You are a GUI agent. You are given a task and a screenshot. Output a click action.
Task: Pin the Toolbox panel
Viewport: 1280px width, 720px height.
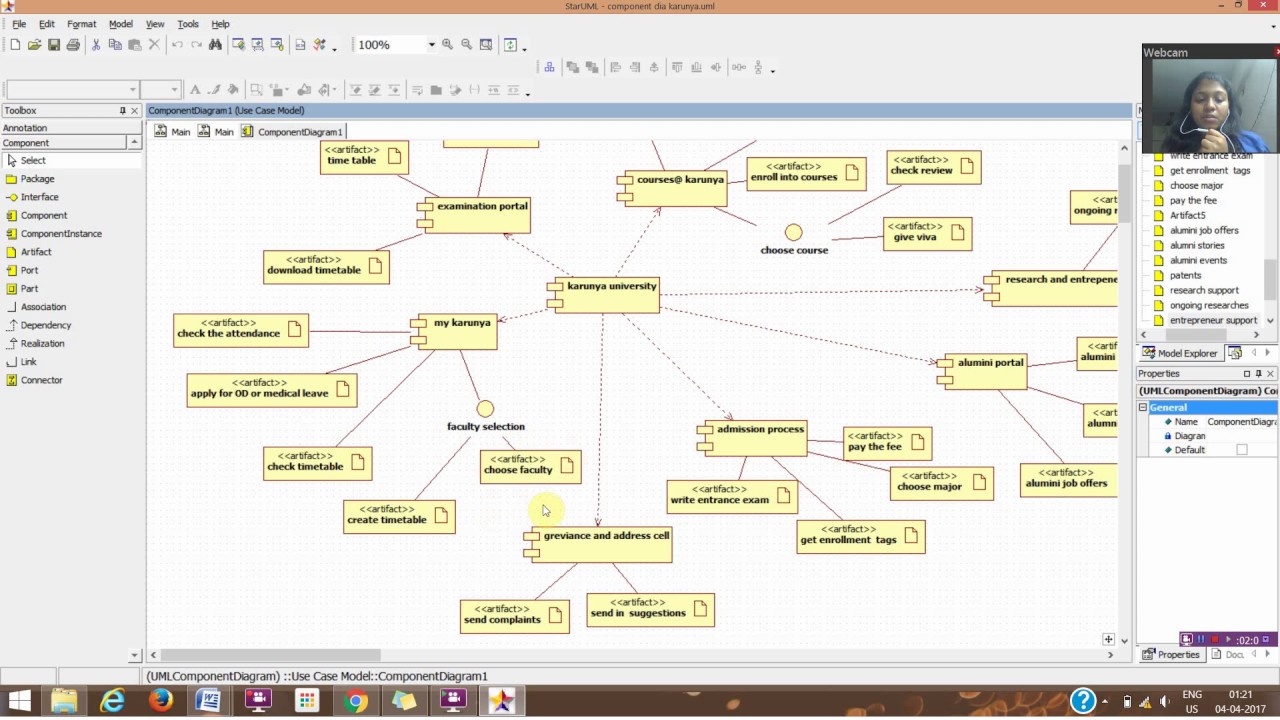click(x=123, y=110)
